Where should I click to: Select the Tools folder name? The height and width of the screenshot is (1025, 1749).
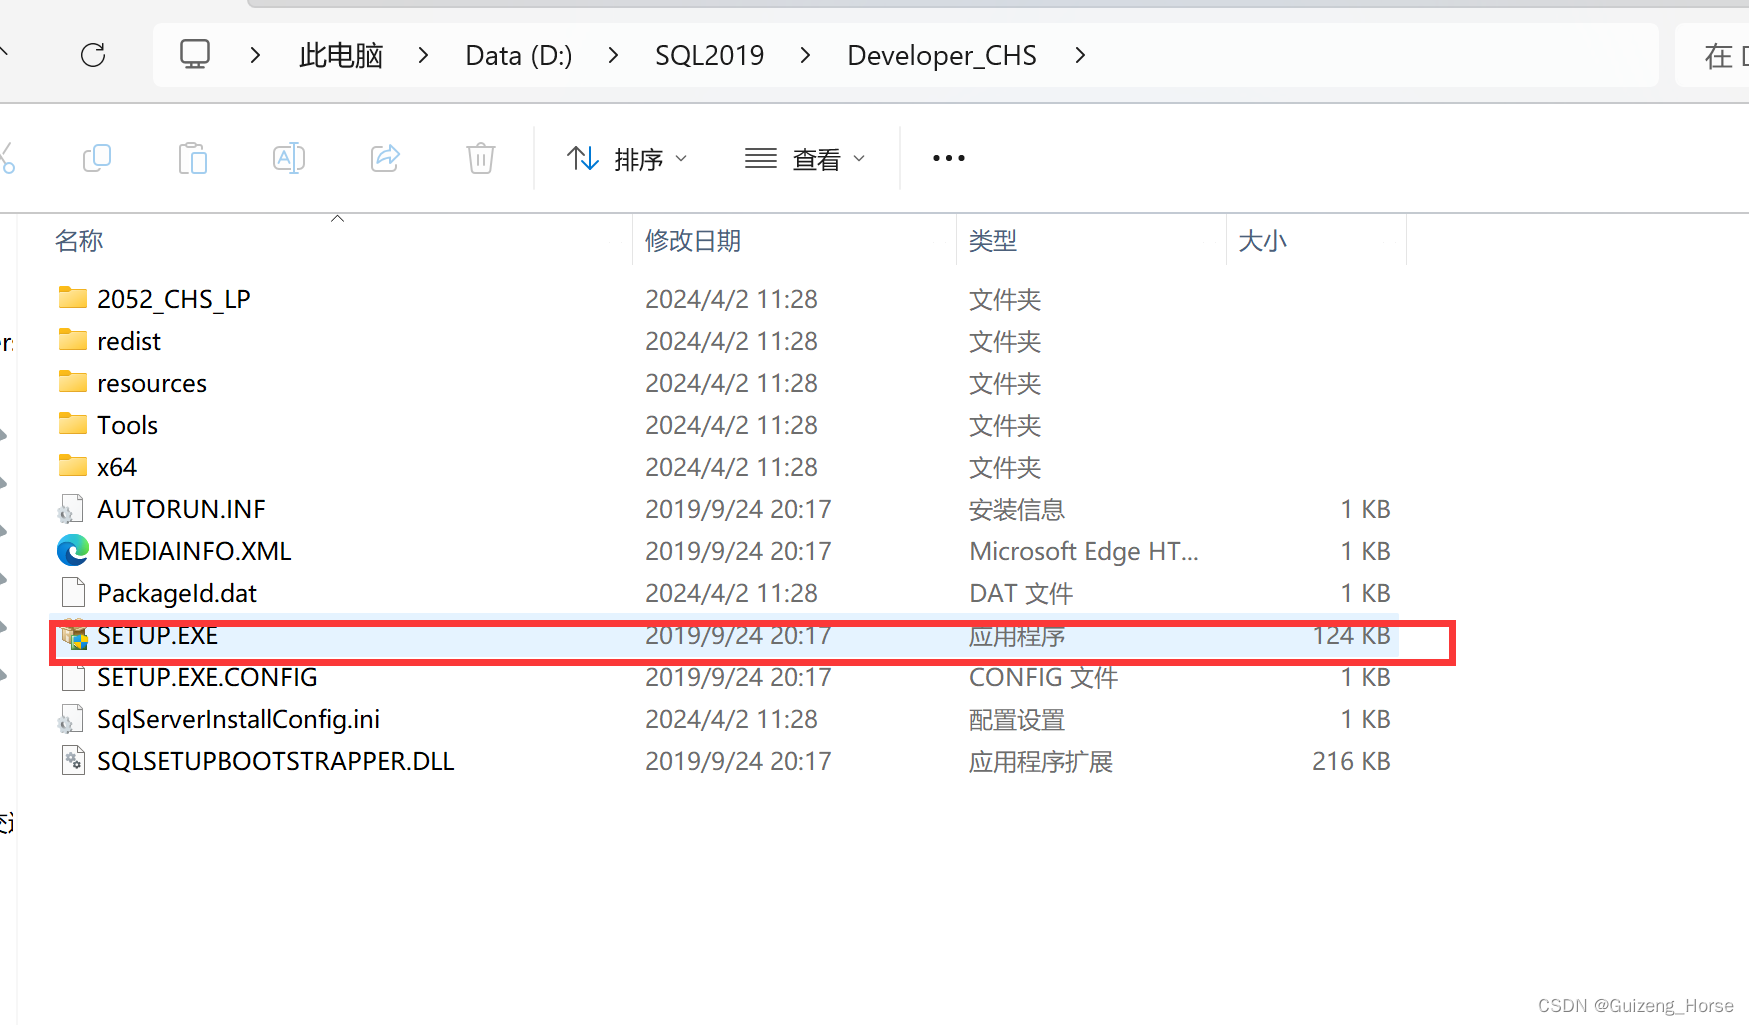(128, 425)
